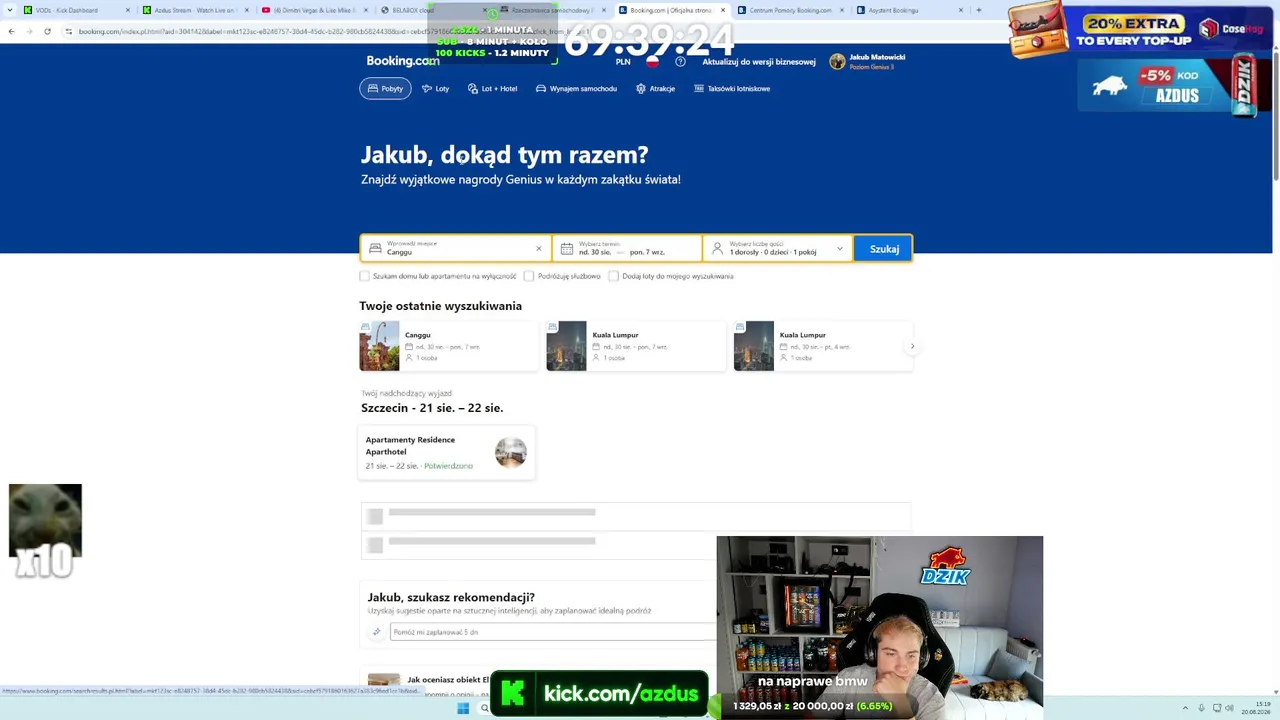
Task: Open the Windows Start menu
Action: (463, 708)
